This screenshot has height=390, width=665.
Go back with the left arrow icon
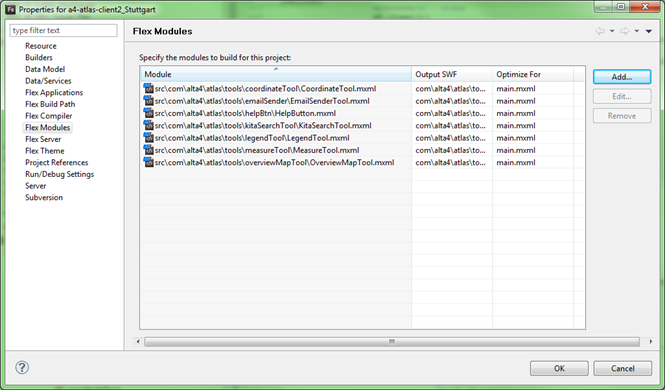[x=600, y=31]
